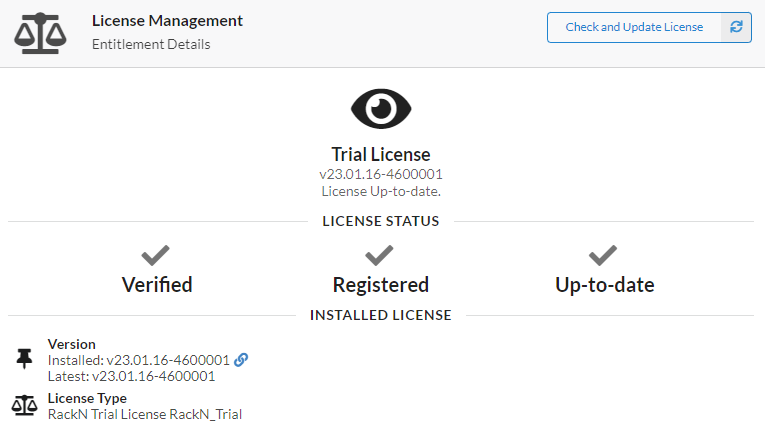Screen dimensions: 765x430
Task: Click the INSTALLED LICENSE section divider
Action: pos(381,315)
